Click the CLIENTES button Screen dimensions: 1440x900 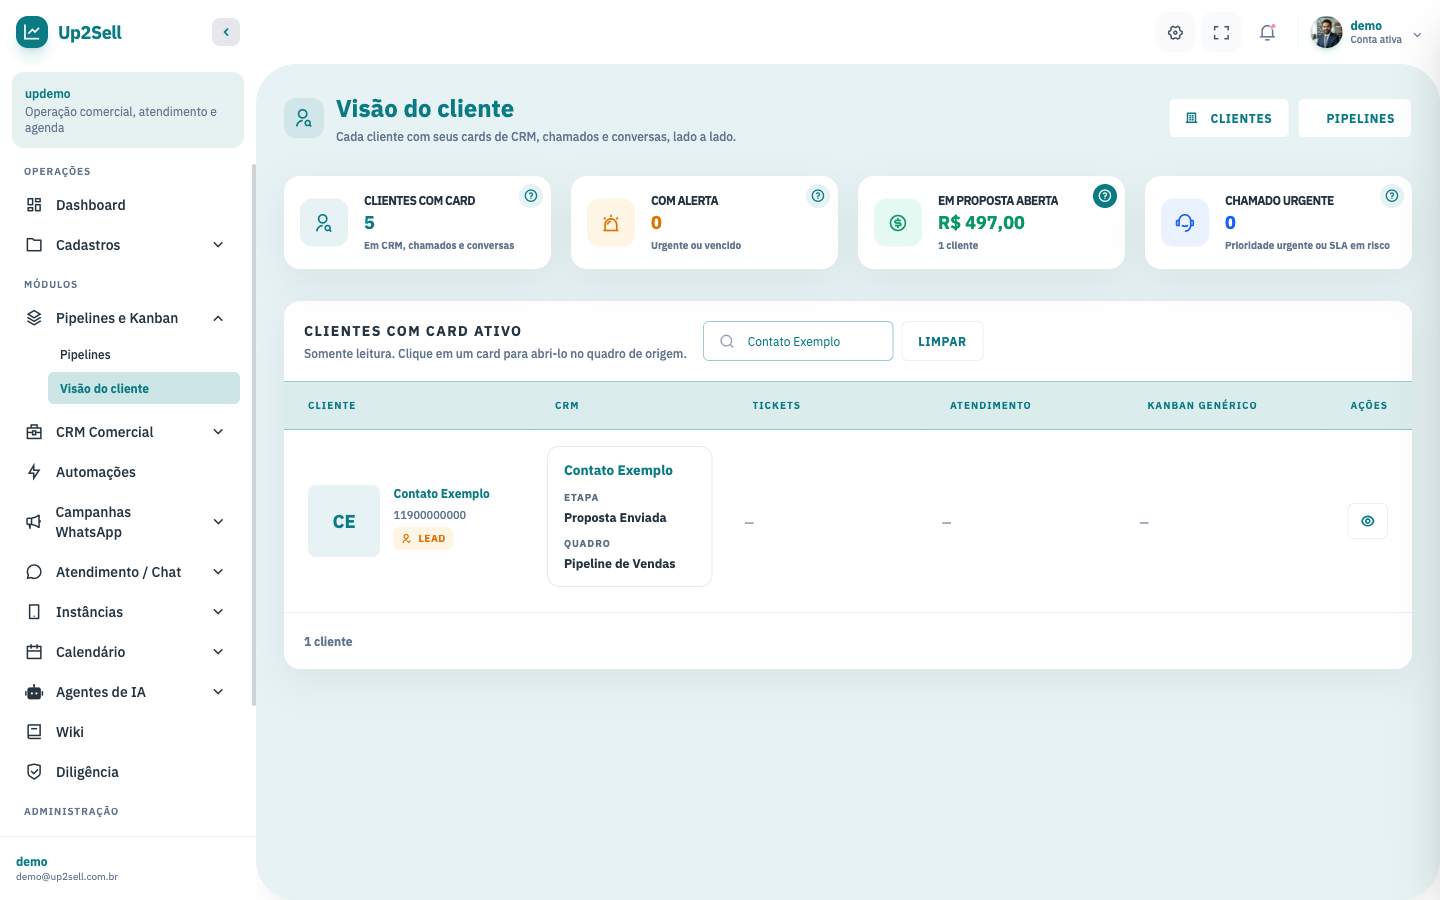click(x=1229, y=118)
